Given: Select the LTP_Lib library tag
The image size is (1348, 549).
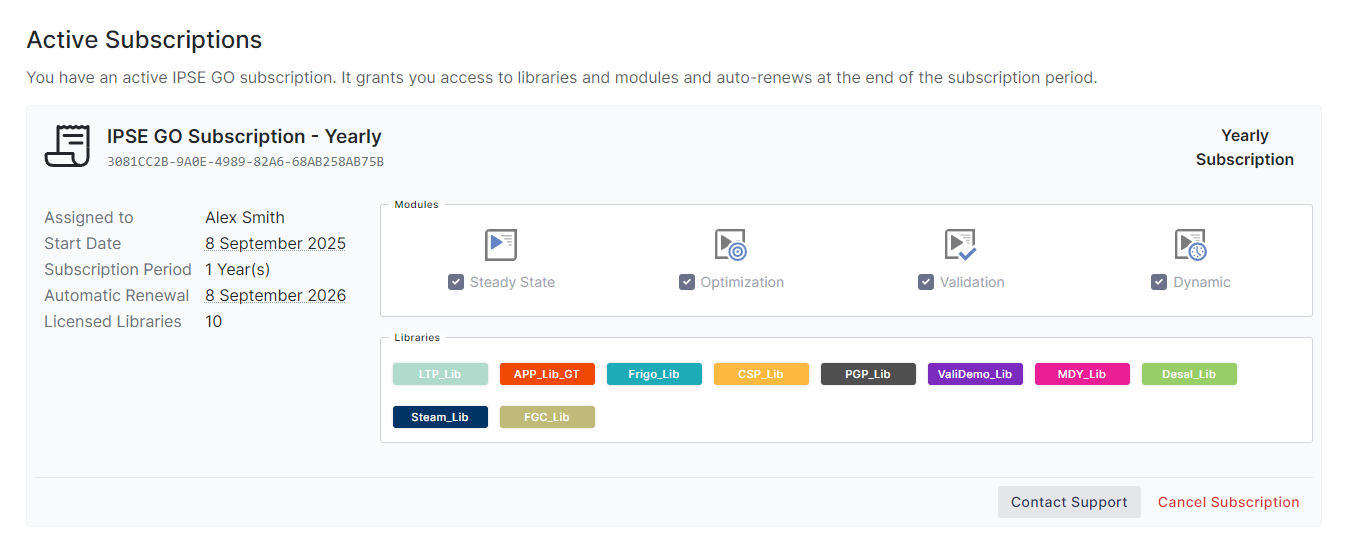Looking at the screenshot, I should click(x=440, y=374).
